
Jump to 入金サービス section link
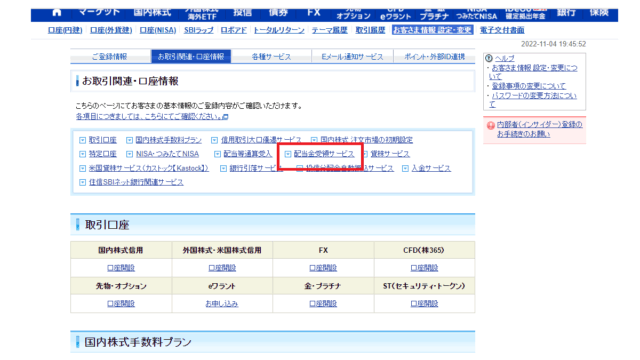click(x=431, y=168)
